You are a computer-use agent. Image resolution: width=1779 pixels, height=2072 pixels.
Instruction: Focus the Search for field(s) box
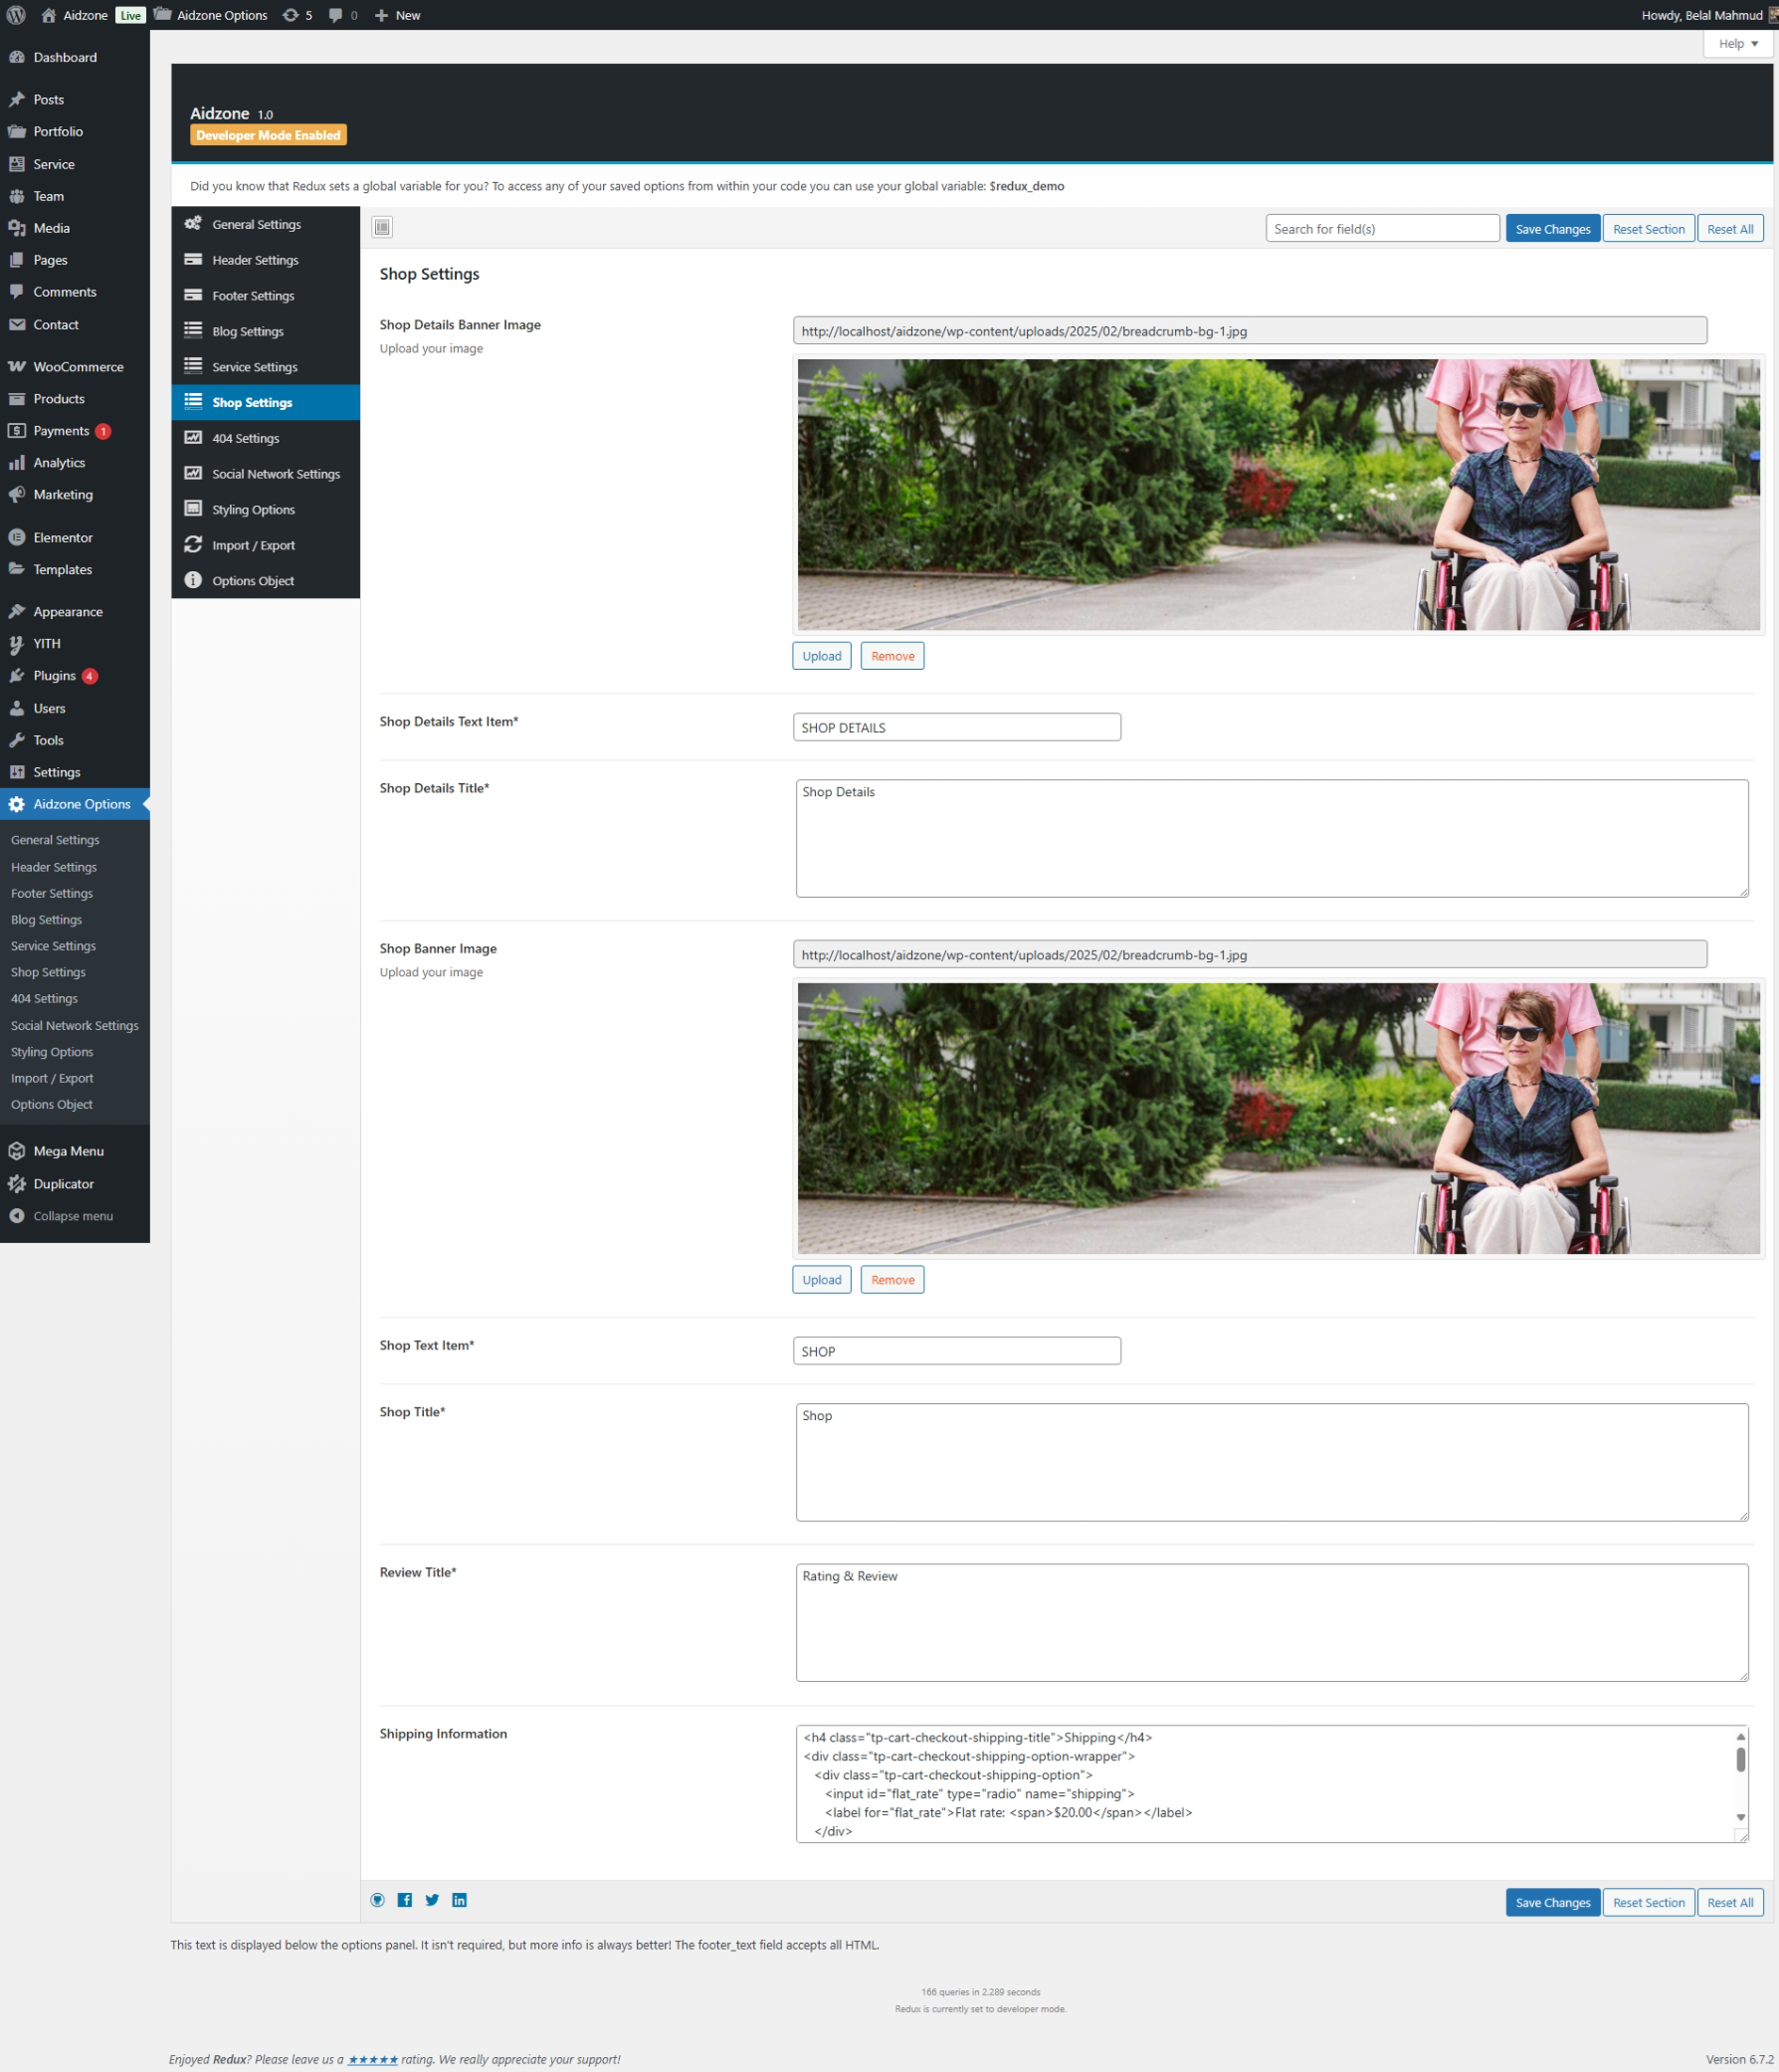pyautogui.click(x=1382, y=229)
